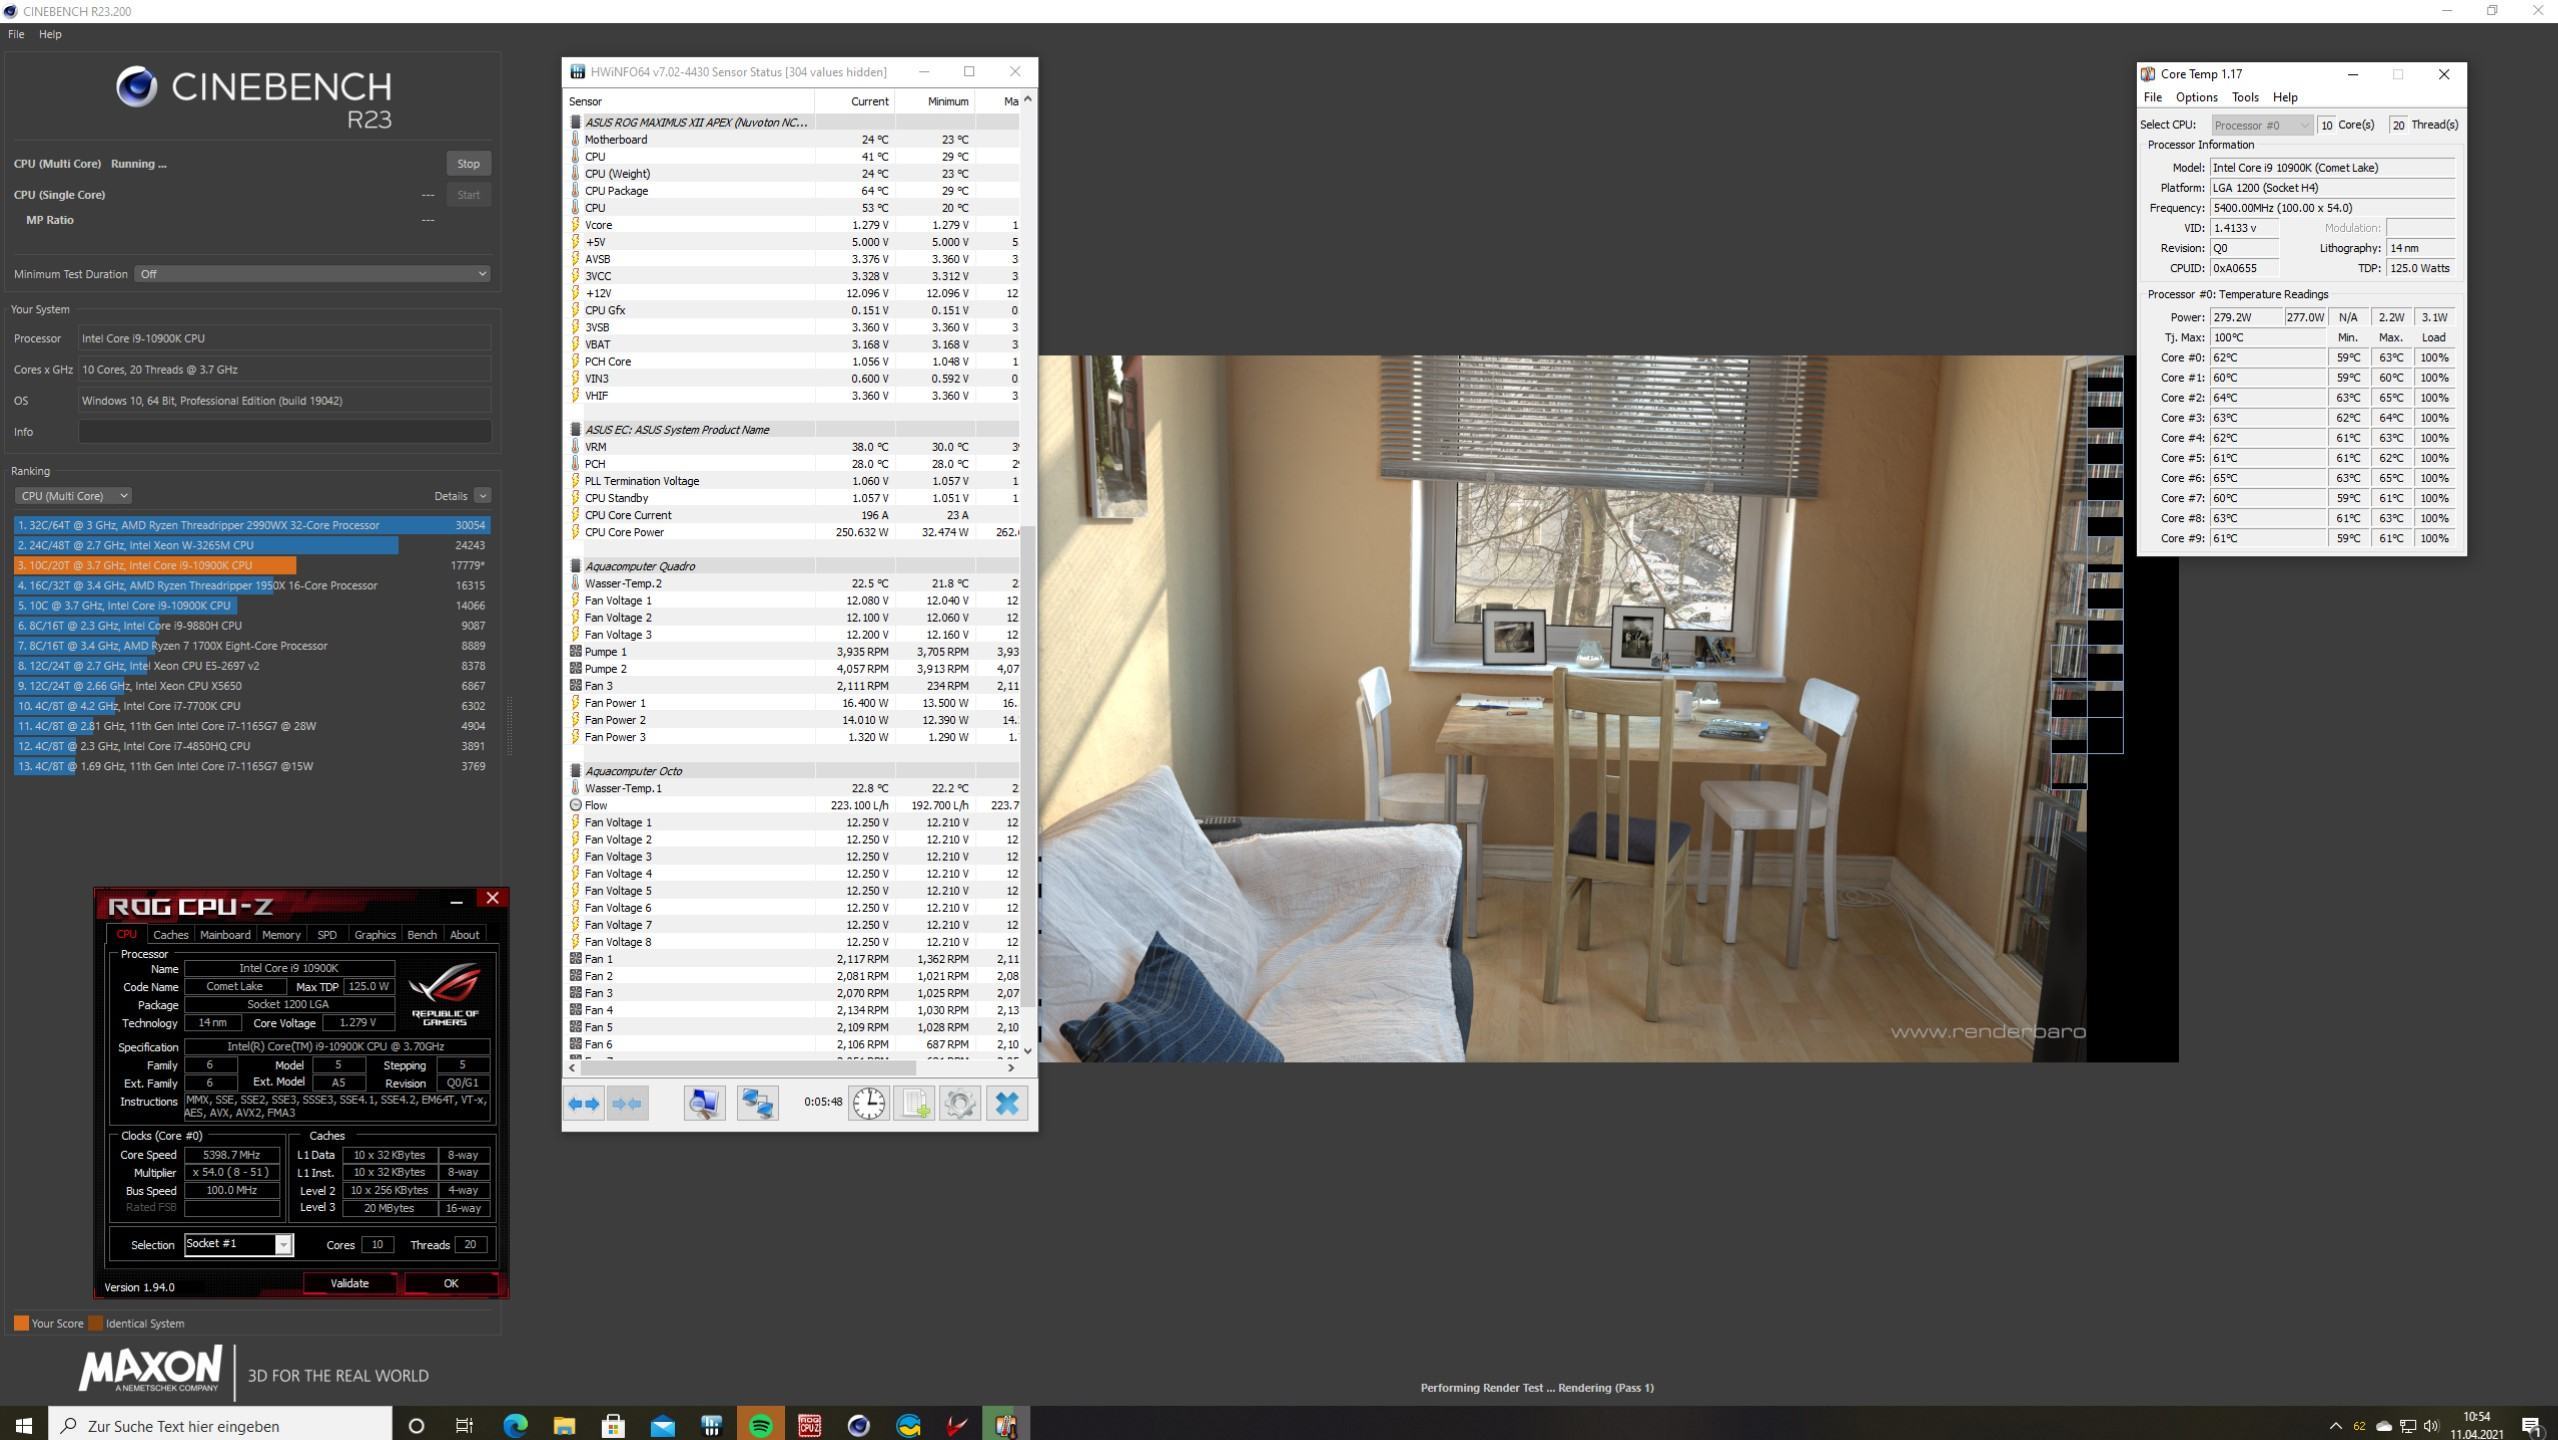2558x1440 pixels.
Task: Switch to CPU-Z Memory tab
Action: click(x=281, y=935)
